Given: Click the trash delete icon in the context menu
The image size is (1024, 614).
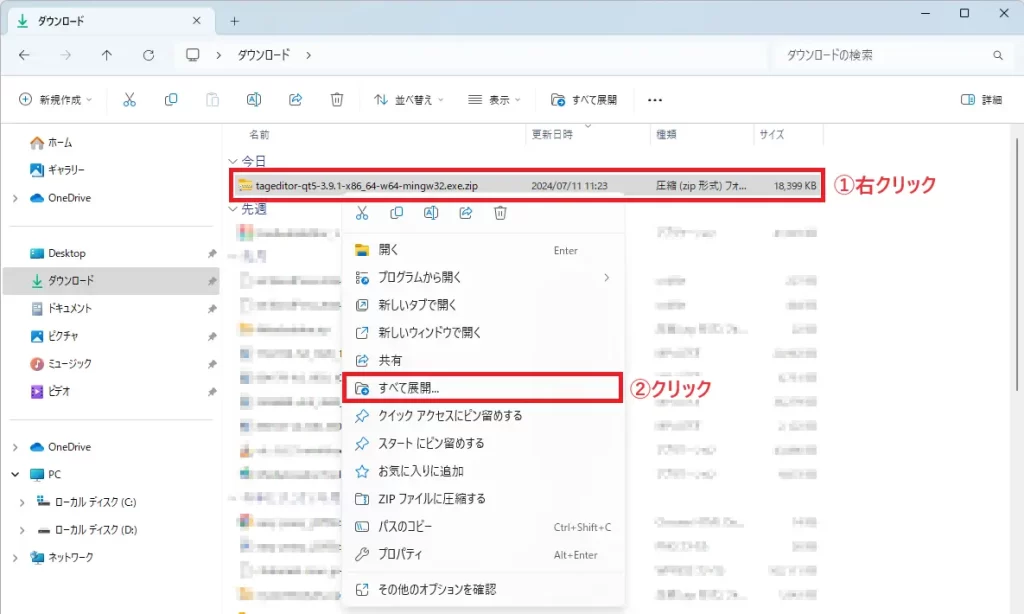Looking at the screenshot, I should (501, 213).
